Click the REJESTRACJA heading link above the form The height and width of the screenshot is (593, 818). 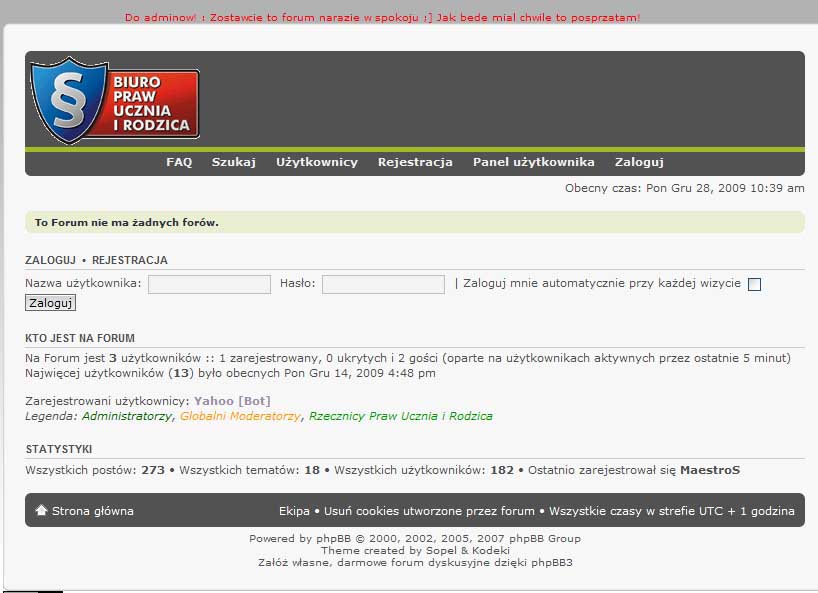130,260
